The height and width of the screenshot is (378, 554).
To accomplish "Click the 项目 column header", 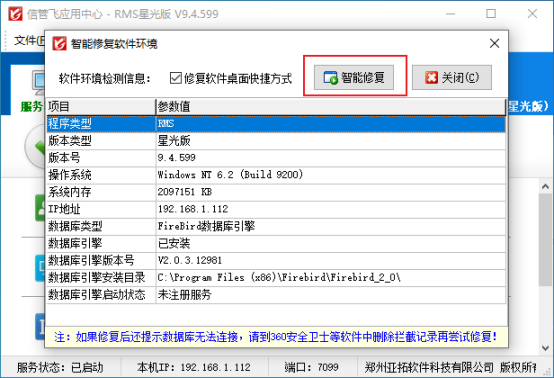I will click(x=101, y=107).
